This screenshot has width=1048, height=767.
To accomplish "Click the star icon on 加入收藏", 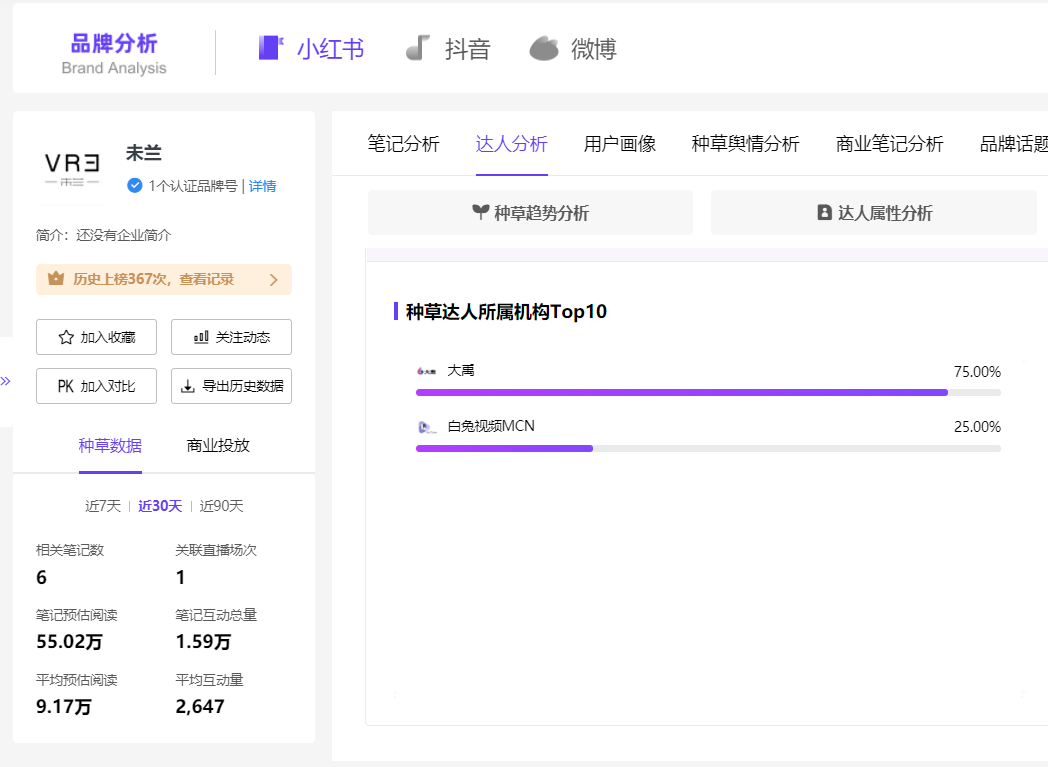I will (66, 337).
